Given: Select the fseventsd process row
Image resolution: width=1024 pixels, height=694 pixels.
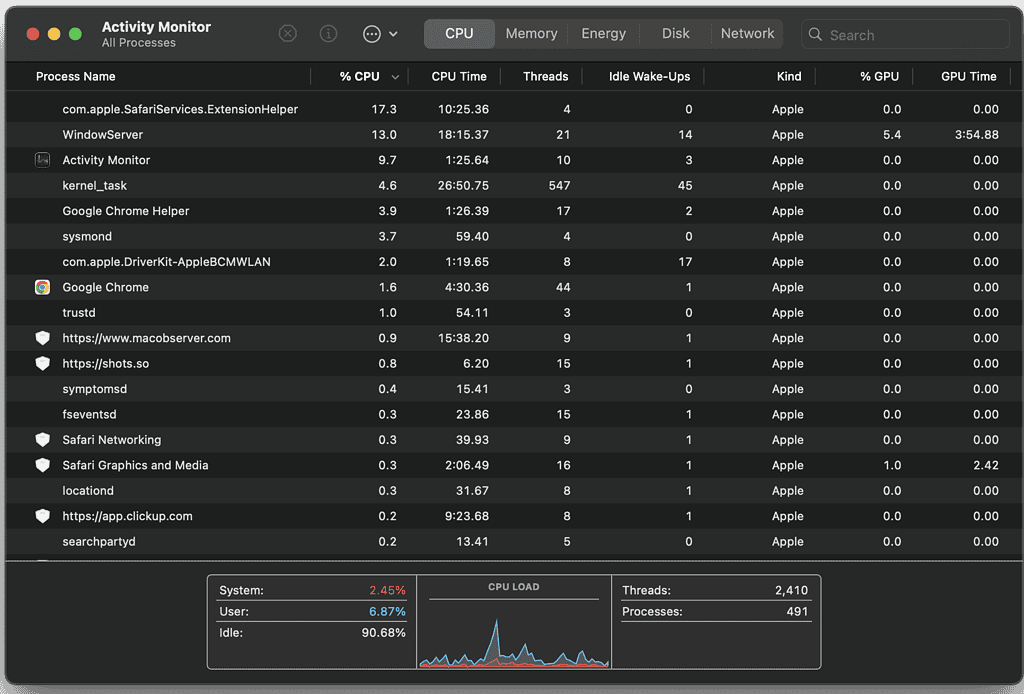Looking at the screenshot, I should click(x=514, y=415).
